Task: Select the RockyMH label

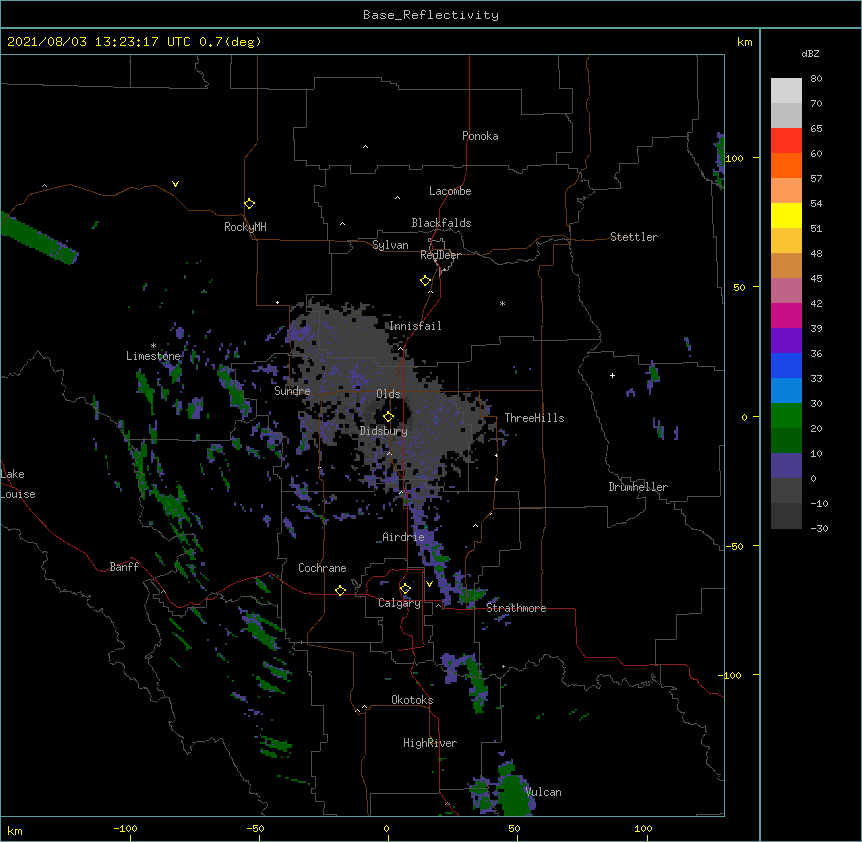Action: tap(245, 227)
